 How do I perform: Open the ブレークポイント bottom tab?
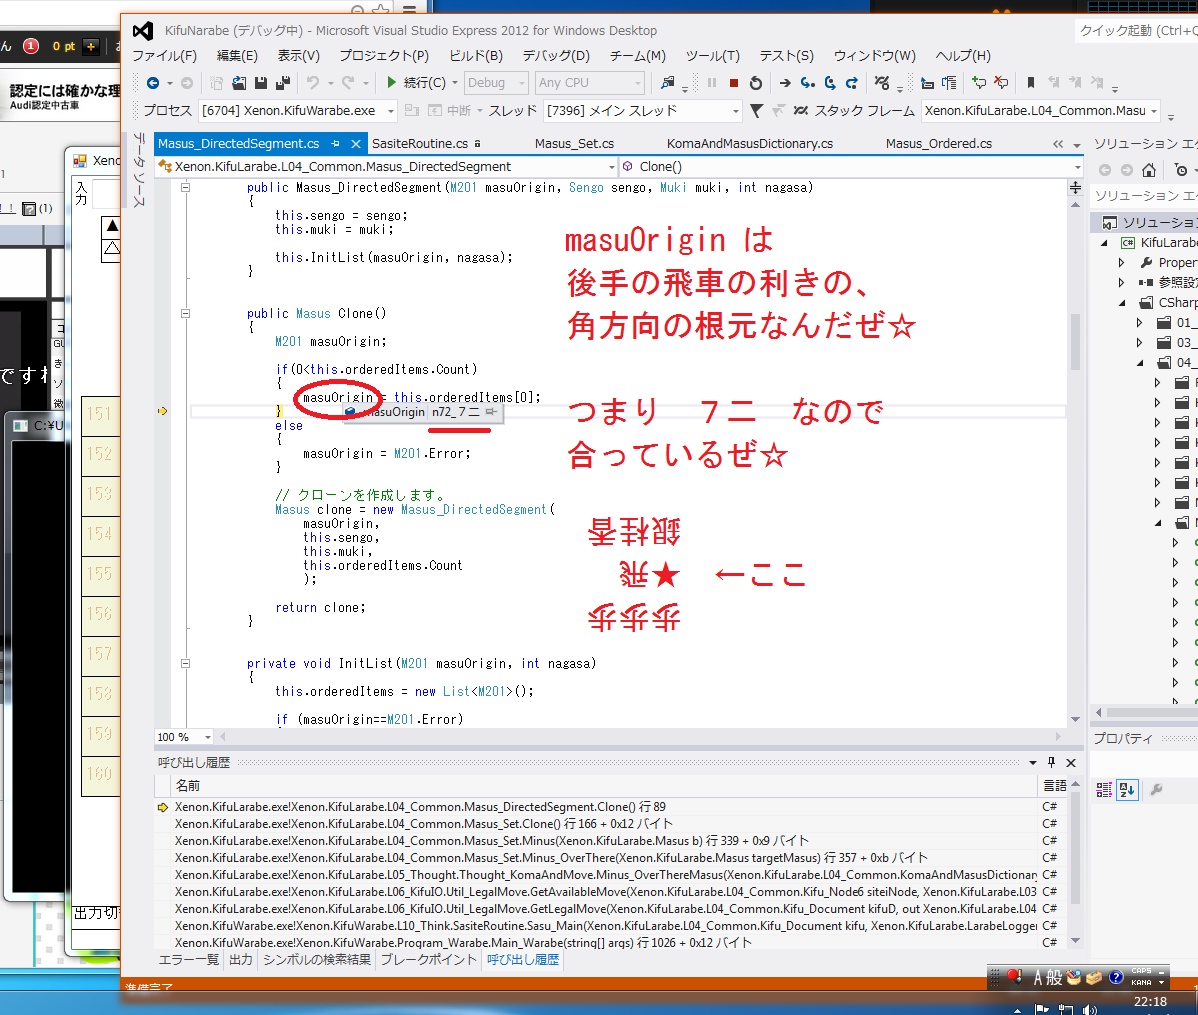(x=429, y=959)
